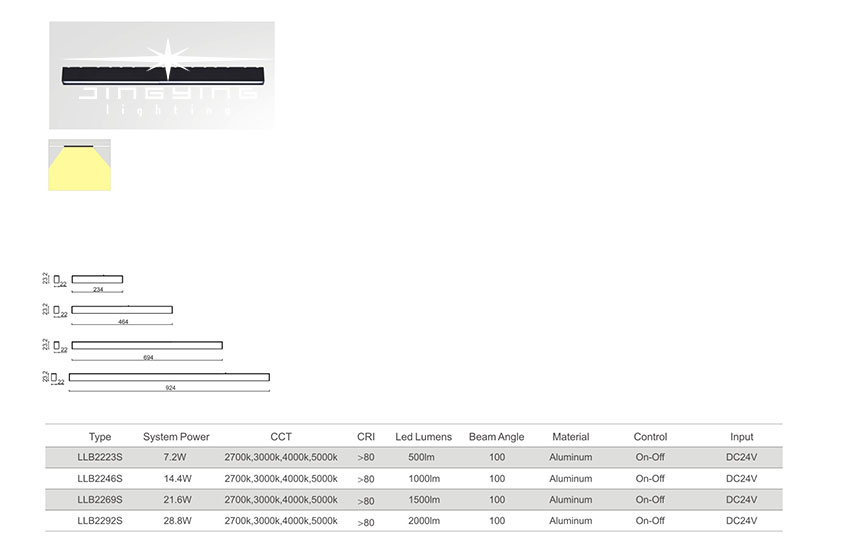Click the System Power column header
Image resolution: width=850 pixels, height=550 pixels.
click(176, 437)
